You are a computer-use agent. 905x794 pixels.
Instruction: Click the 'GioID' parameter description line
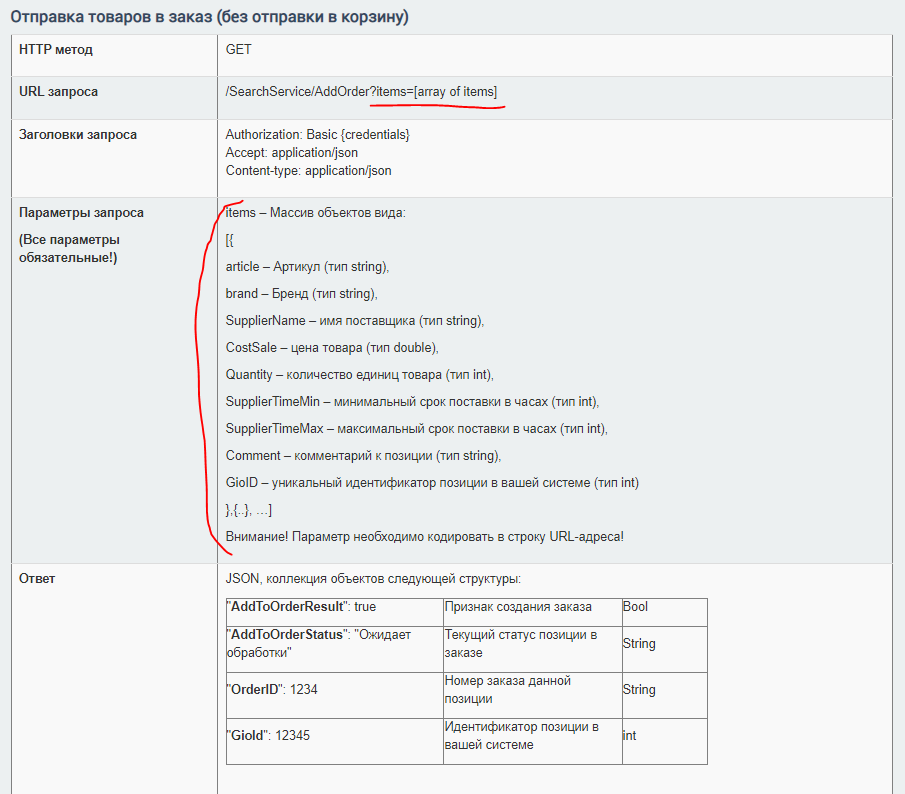click(432, 482)
